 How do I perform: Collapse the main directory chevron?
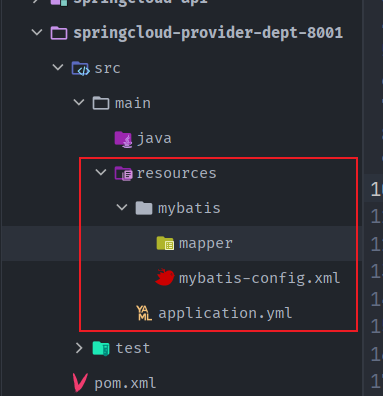pyautogui.click(x=79, y=102)
